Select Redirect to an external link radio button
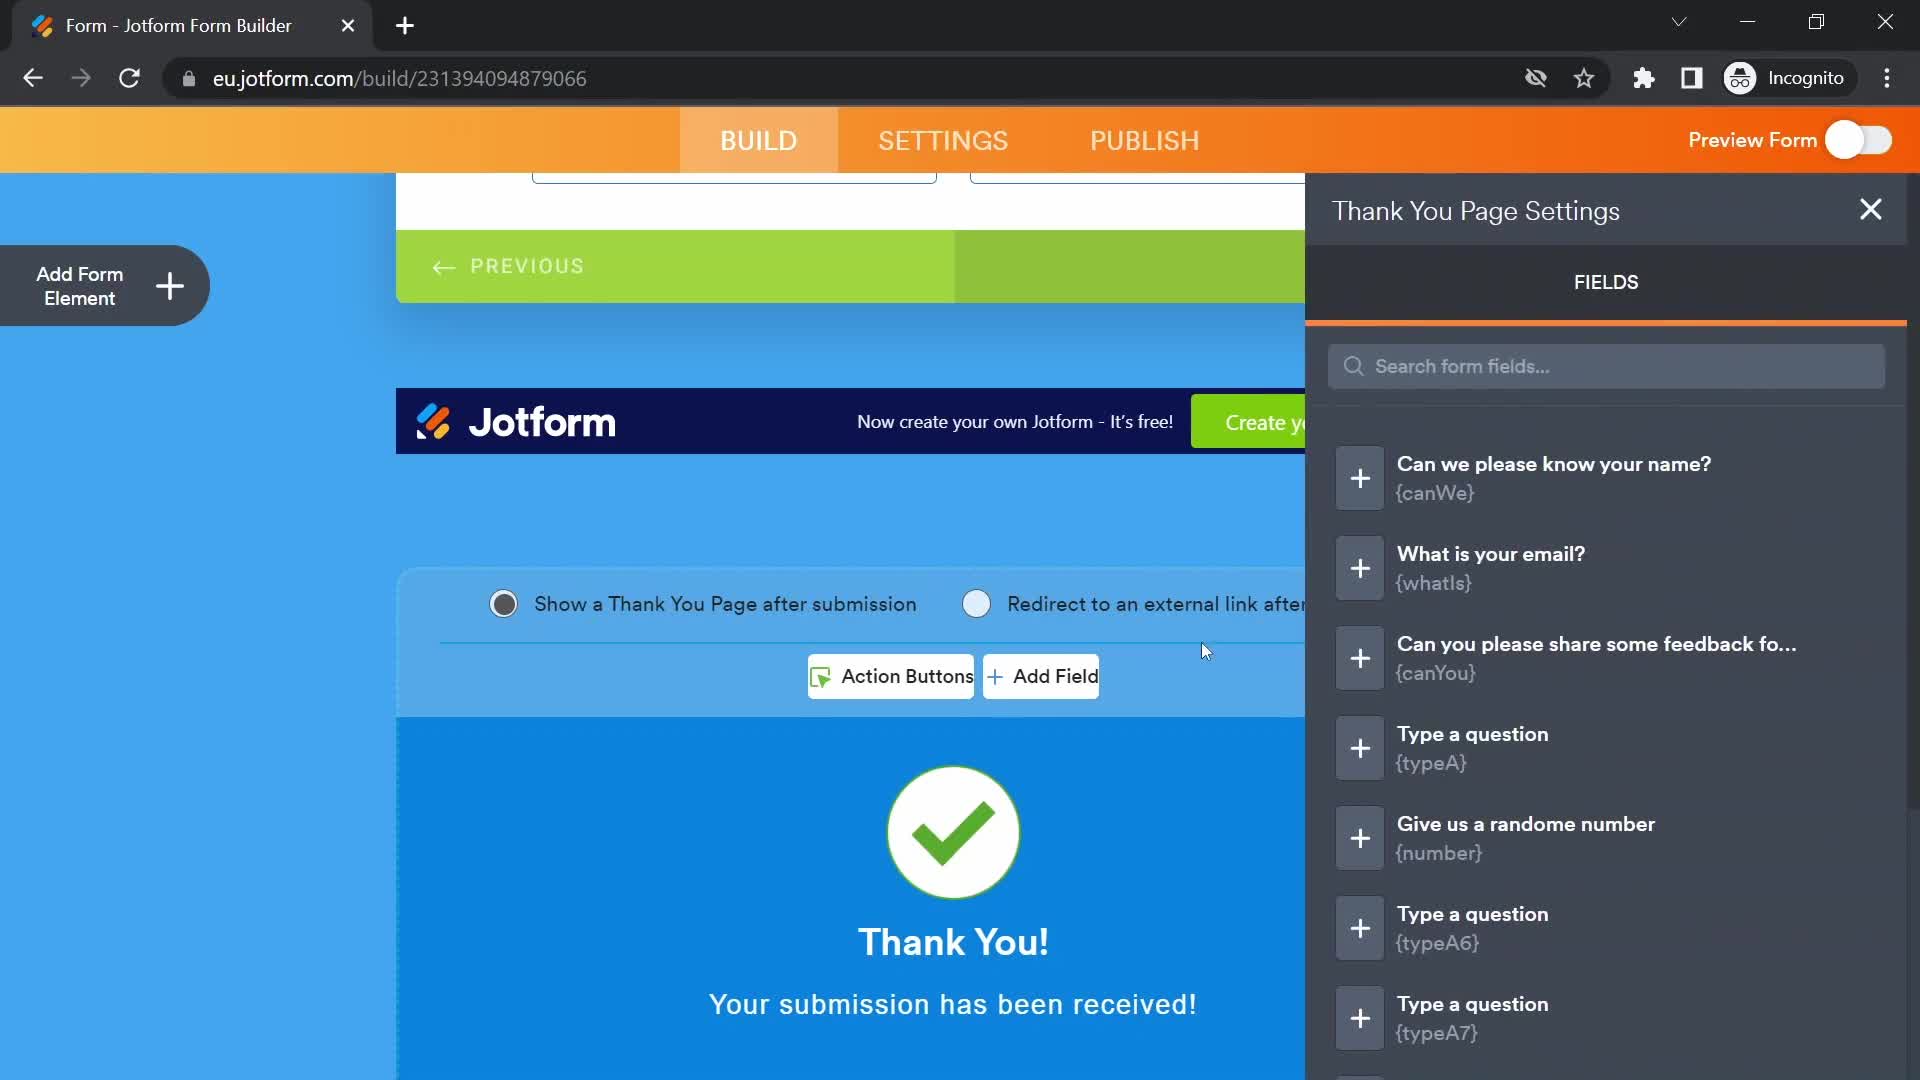1920x1080 pixels. [977, 604]
